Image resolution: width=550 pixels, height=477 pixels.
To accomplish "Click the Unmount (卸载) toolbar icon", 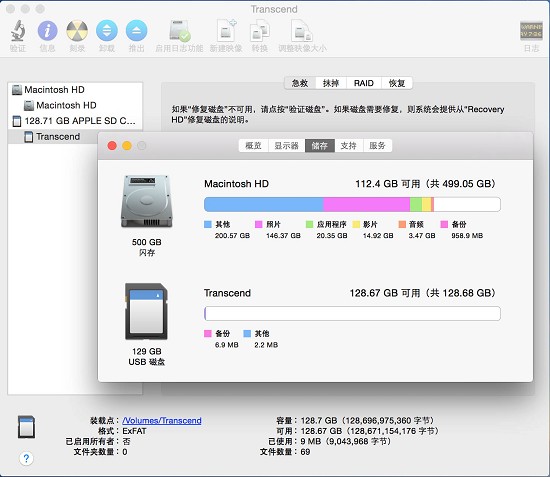I will (x=107, y=30).
